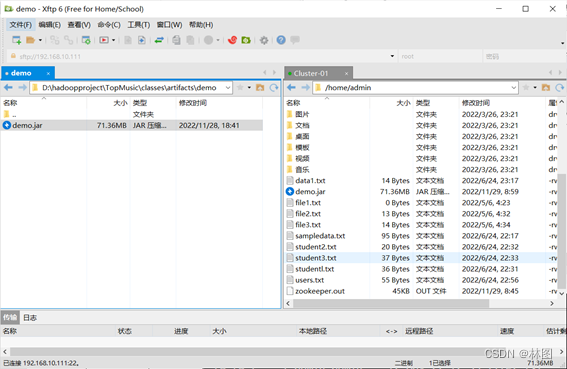The image size is (567, 369).
Task: Click the 密码 password field
Action: point(524,56)
